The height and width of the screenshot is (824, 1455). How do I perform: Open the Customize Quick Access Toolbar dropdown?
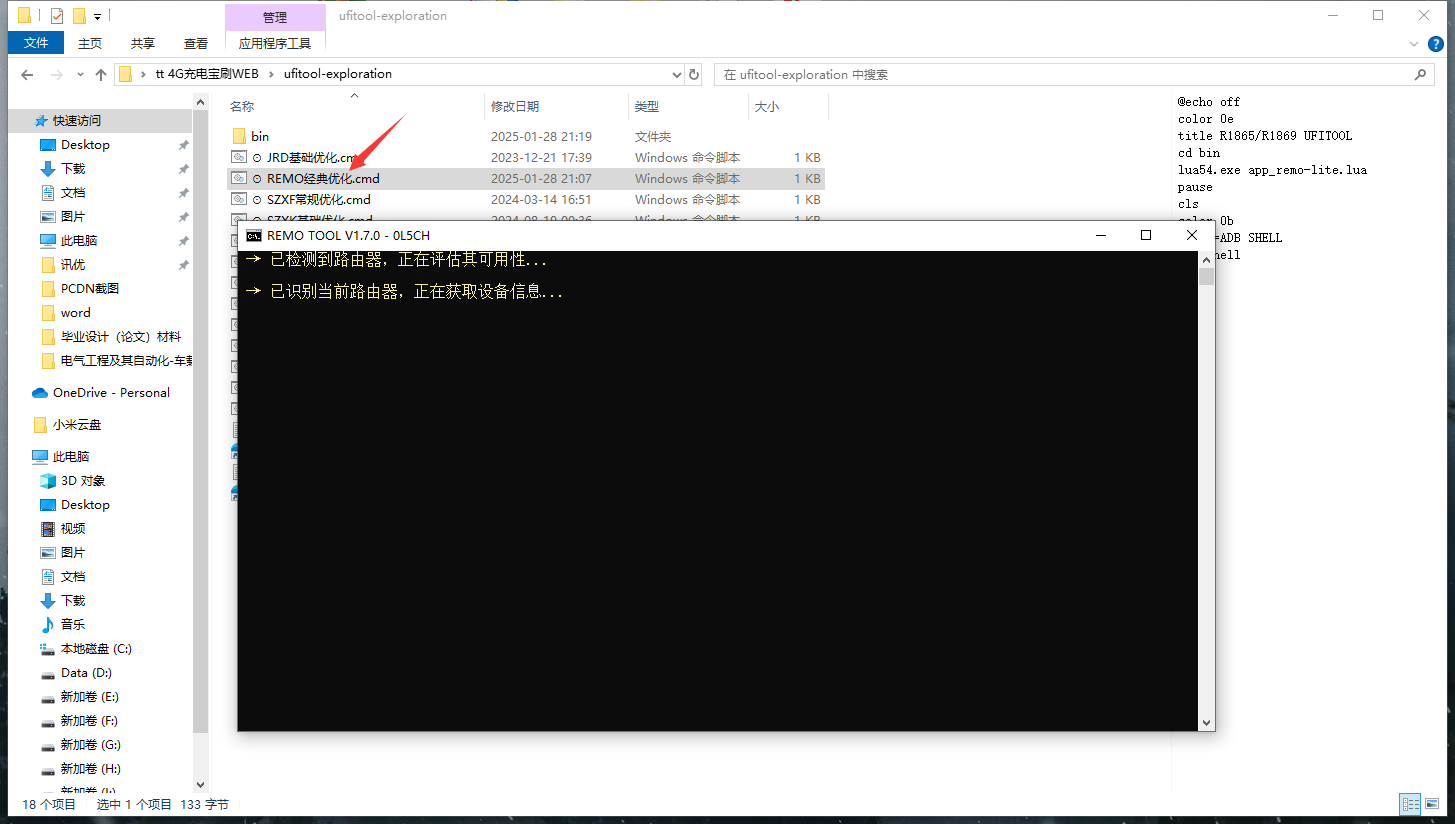click(98, 16)
